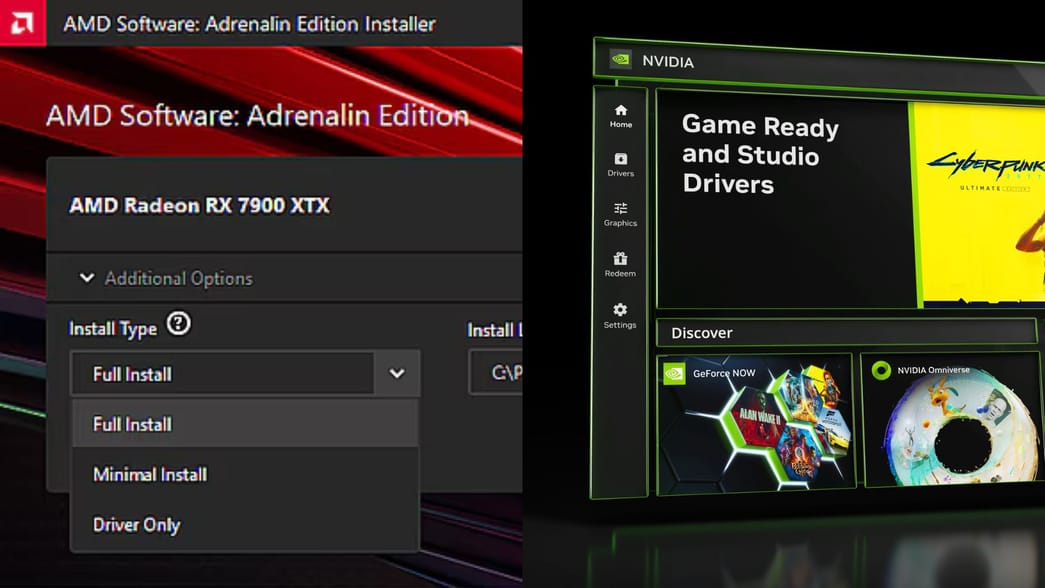Select Home in the NVIDIA sidebar
The image size is (1045, 588).
[620, 114]
